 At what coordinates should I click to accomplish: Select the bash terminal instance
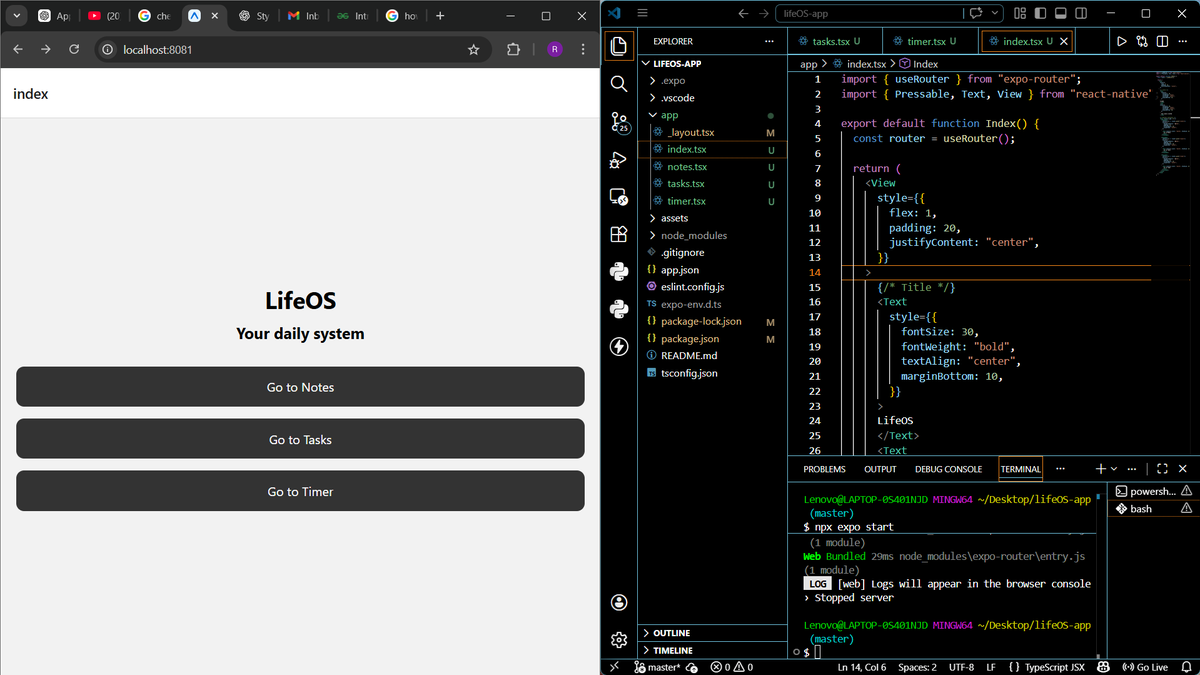pos(1154,508)
